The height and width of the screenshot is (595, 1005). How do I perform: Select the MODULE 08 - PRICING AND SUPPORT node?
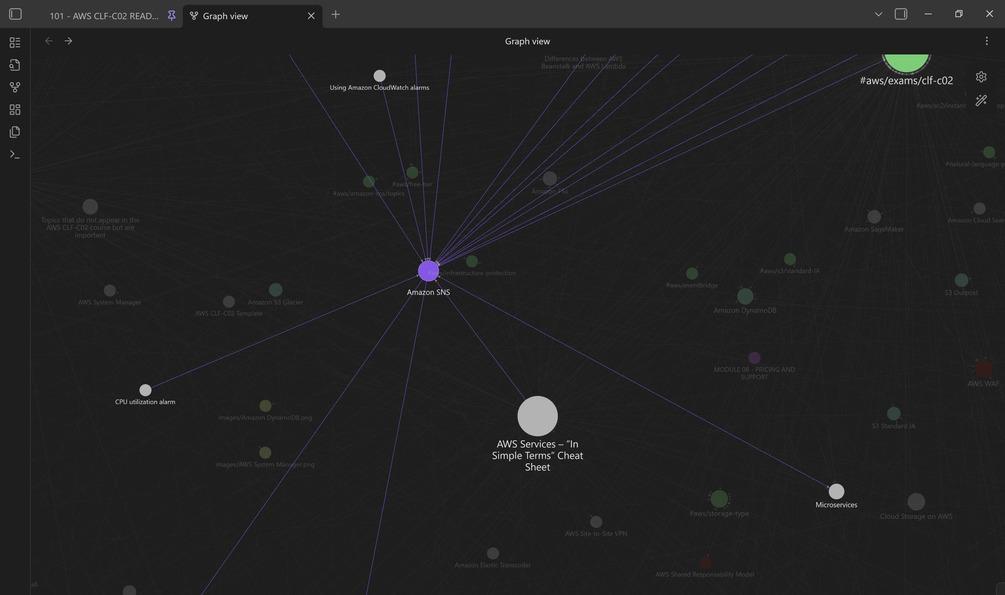click(754, 358)
